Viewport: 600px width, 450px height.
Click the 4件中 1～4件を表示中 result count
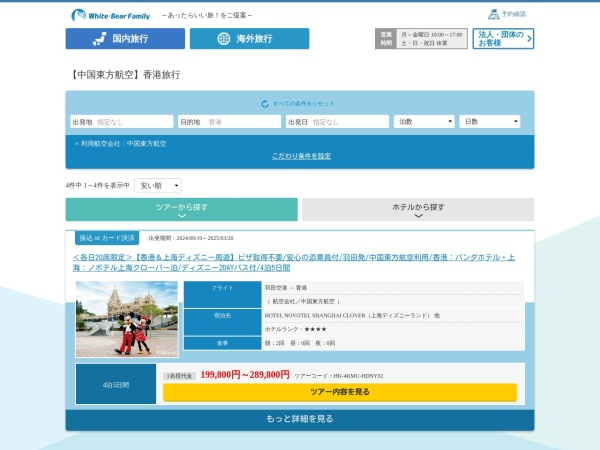coord(98,186)
